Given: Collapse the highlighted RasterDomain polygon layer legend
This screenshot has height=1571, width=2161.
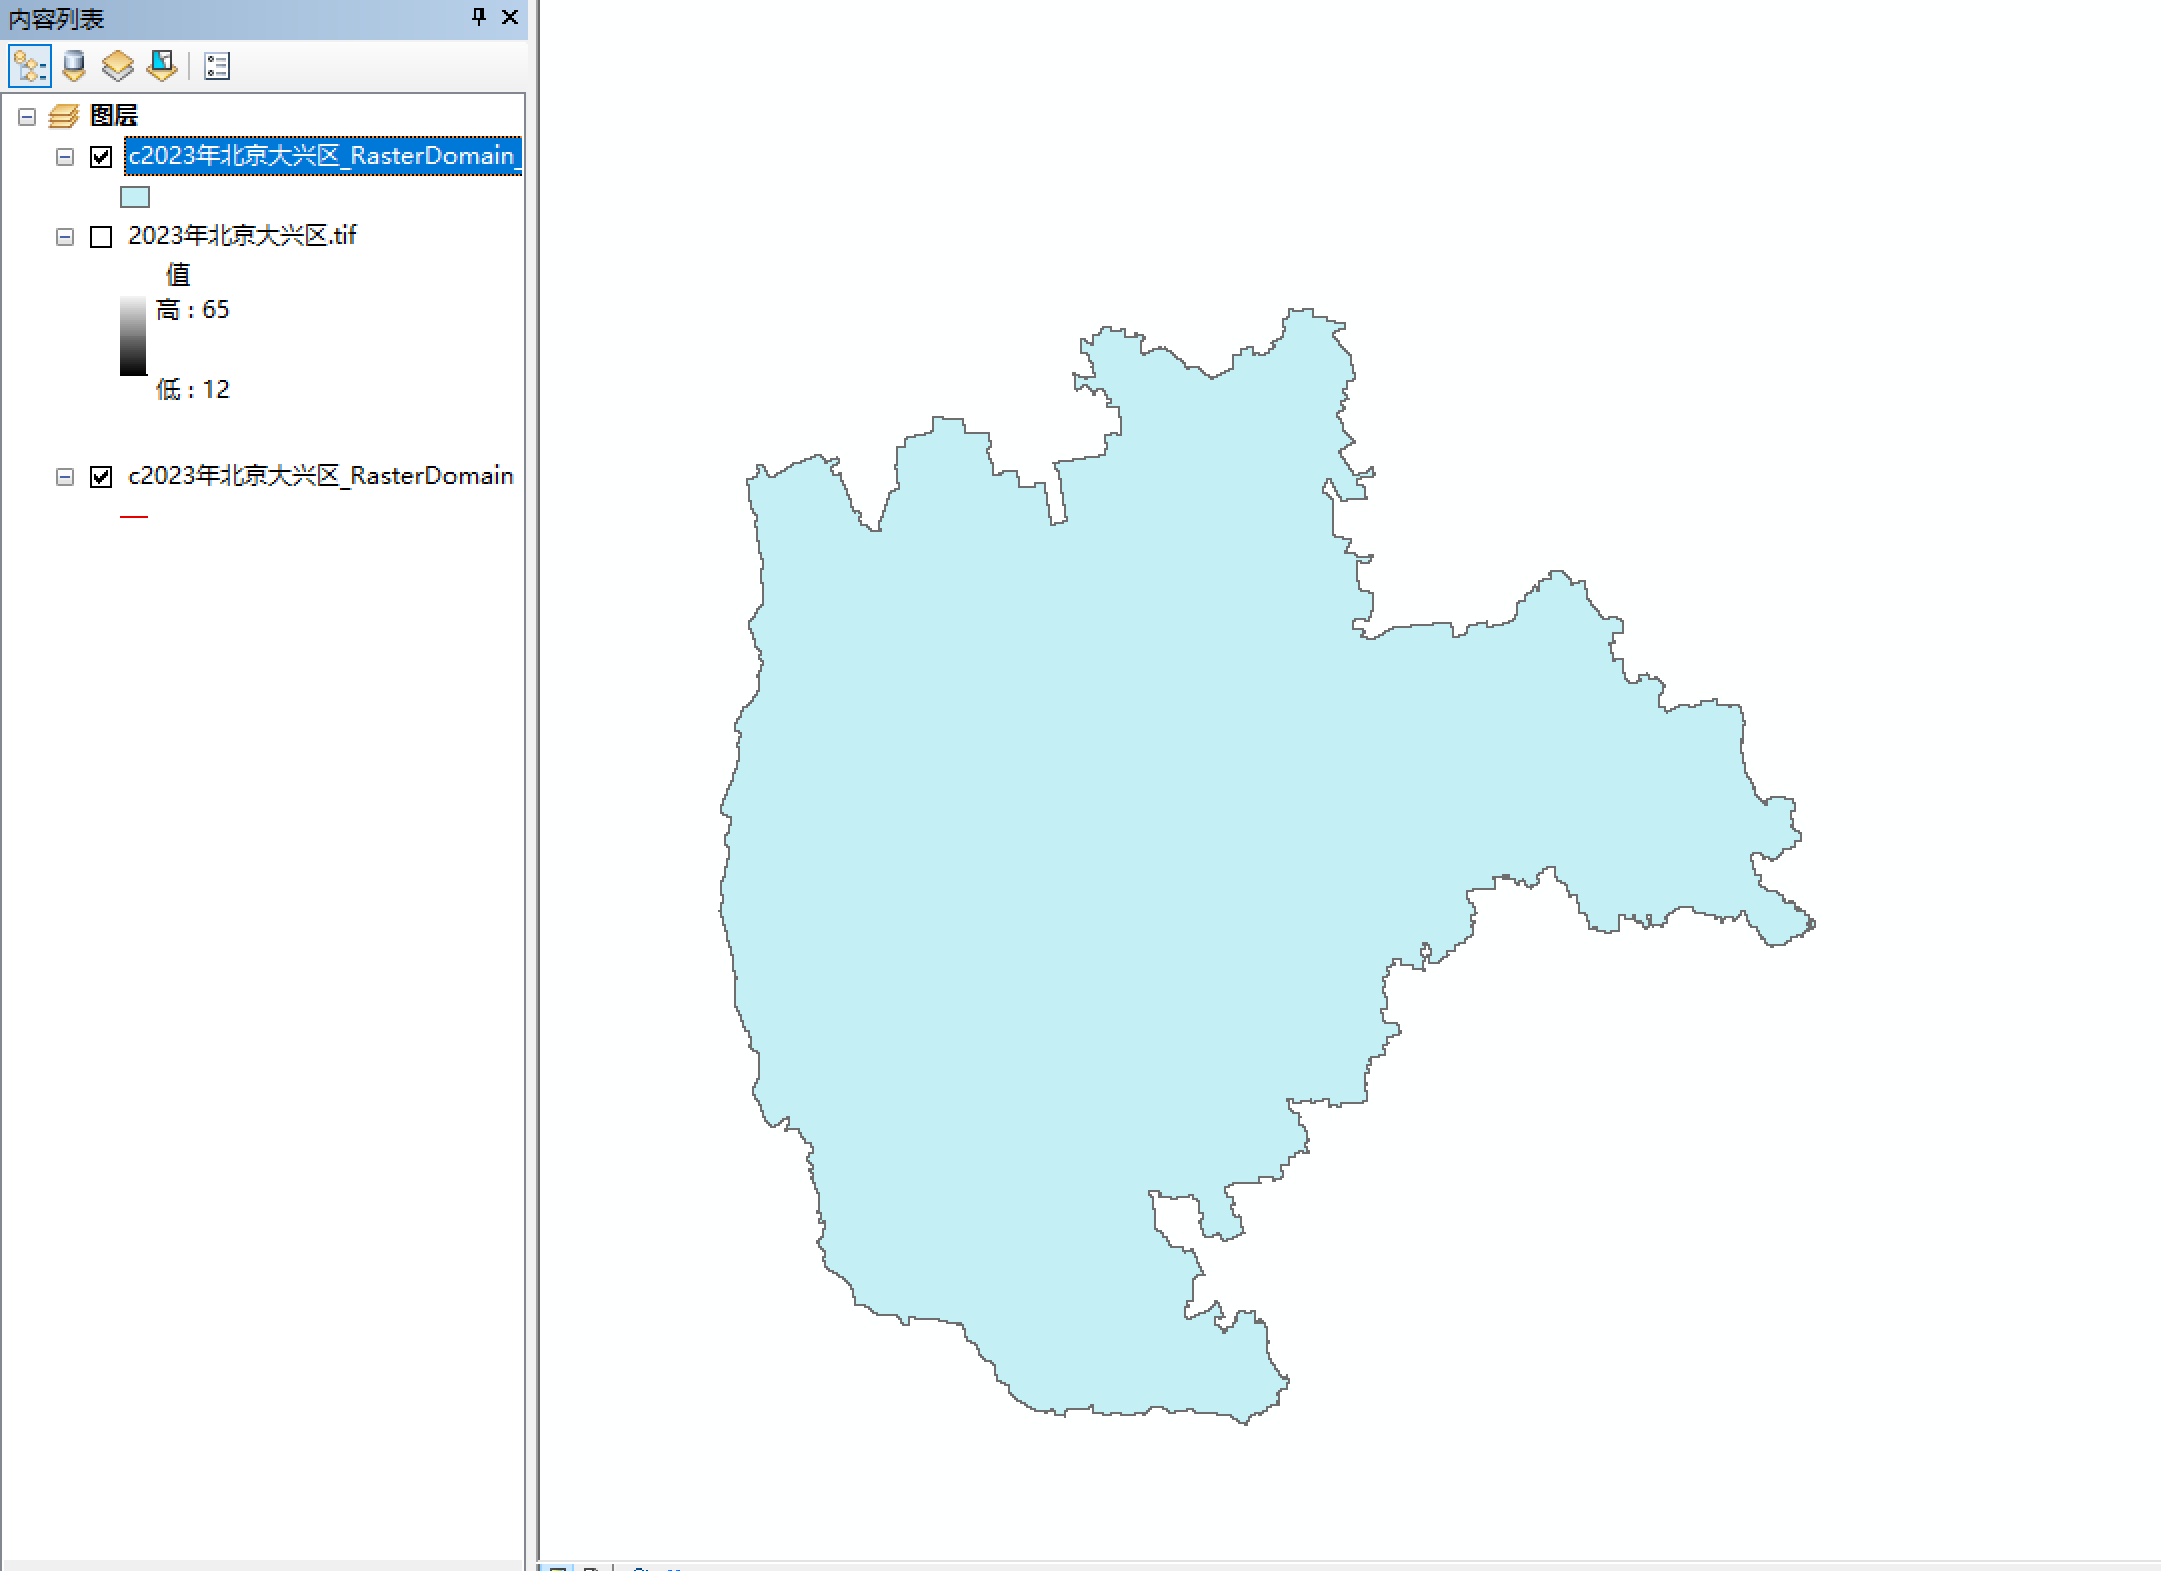Looking at the screenshot, I should click(65, 156).
